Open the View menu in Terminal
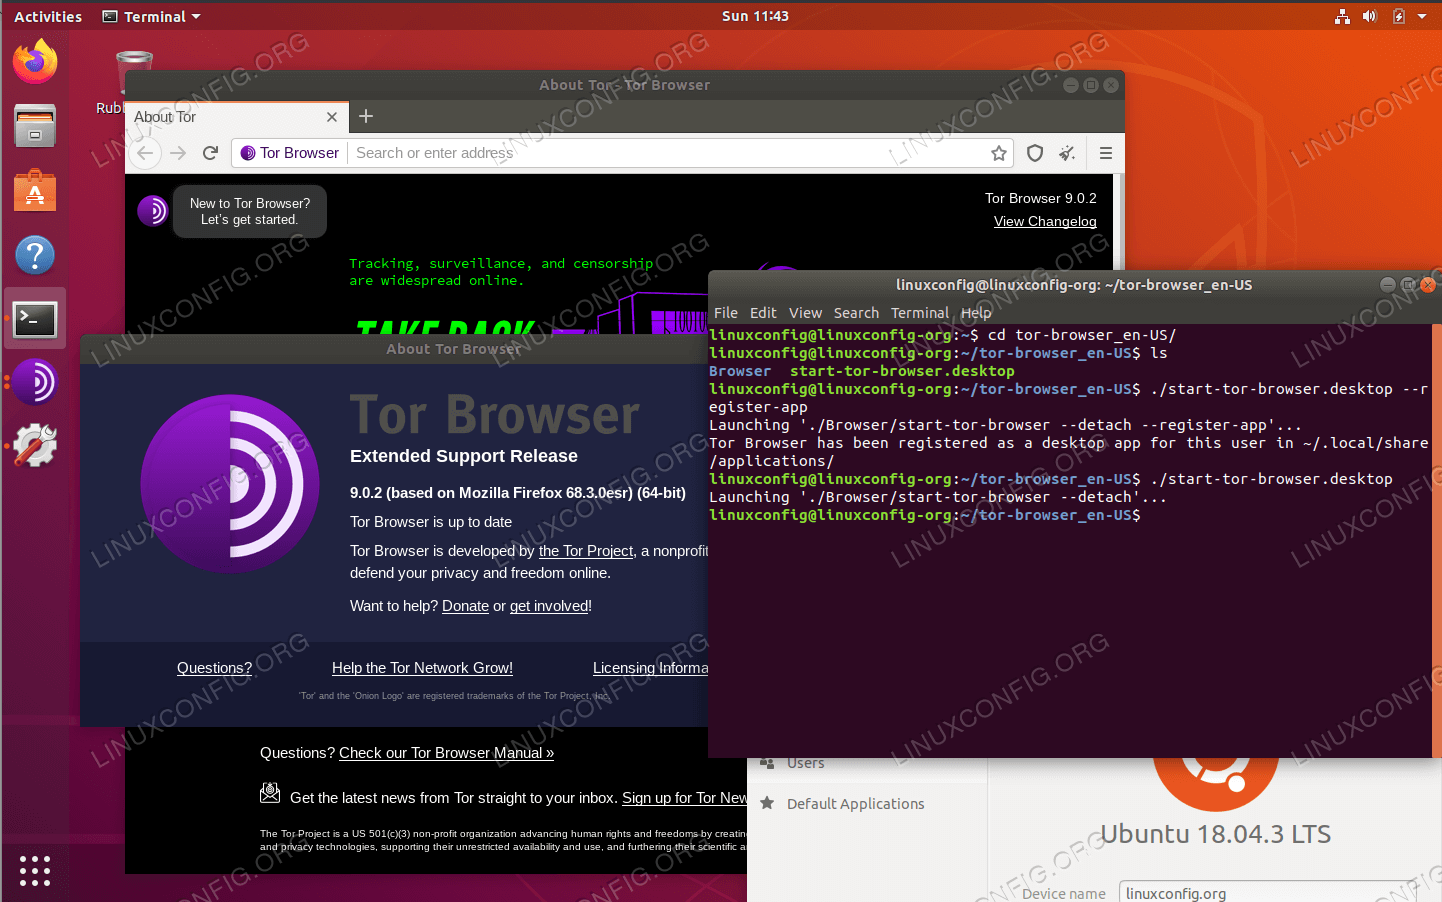Viewport: 1442px width, 902px height. (x=805, y=313)
